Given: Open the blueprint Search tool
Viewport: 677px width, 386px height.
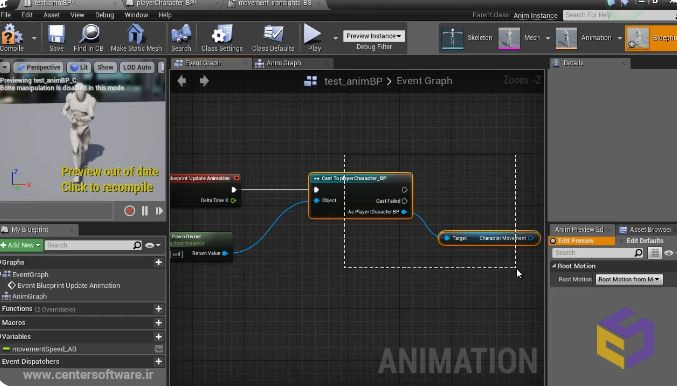Looking at the screenshot, I should [181, 38].
